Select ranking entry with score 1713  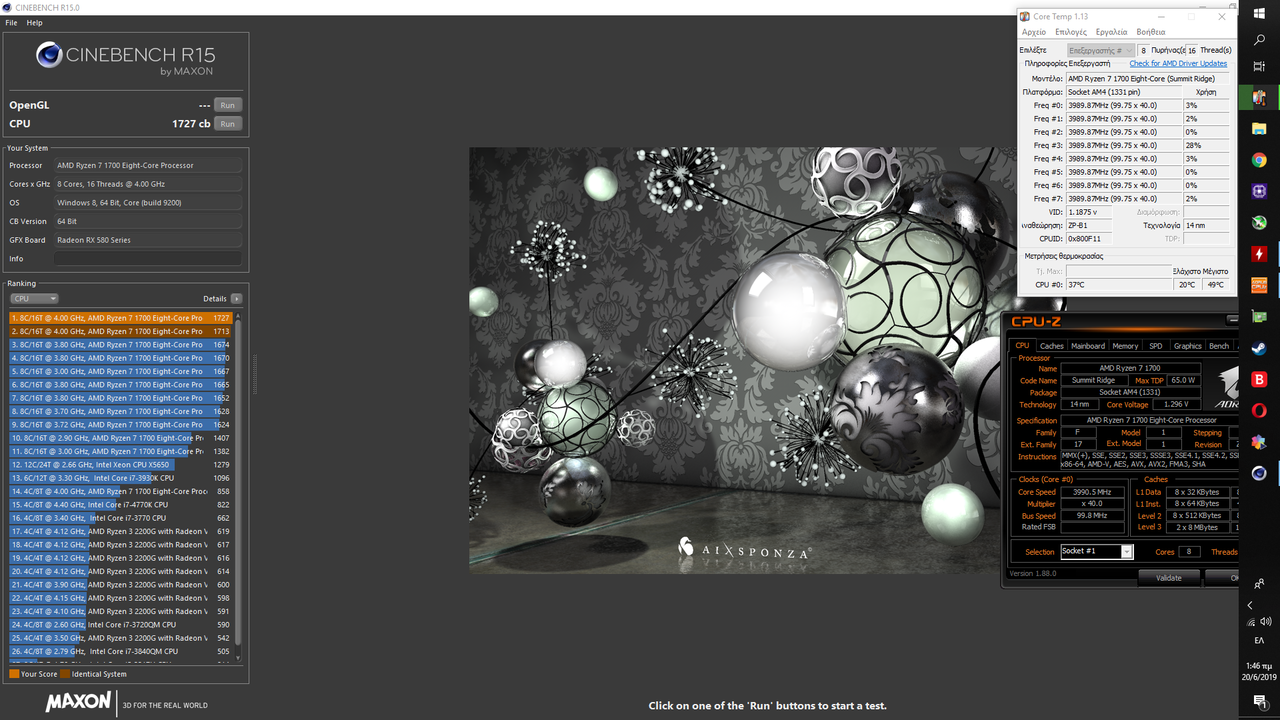click(x=121, y=331)
